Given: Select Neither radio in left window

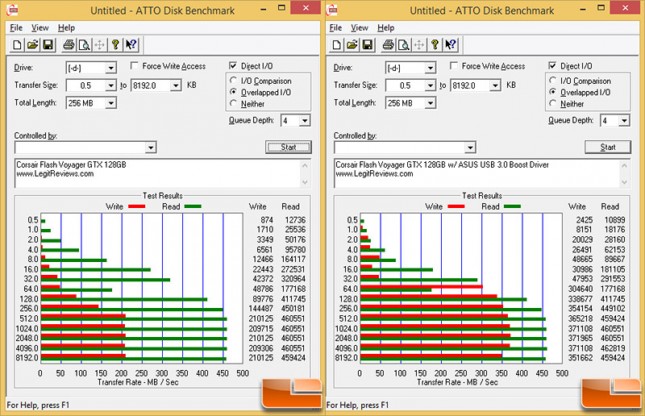Looking at the screenshot, I should [234, 103].
